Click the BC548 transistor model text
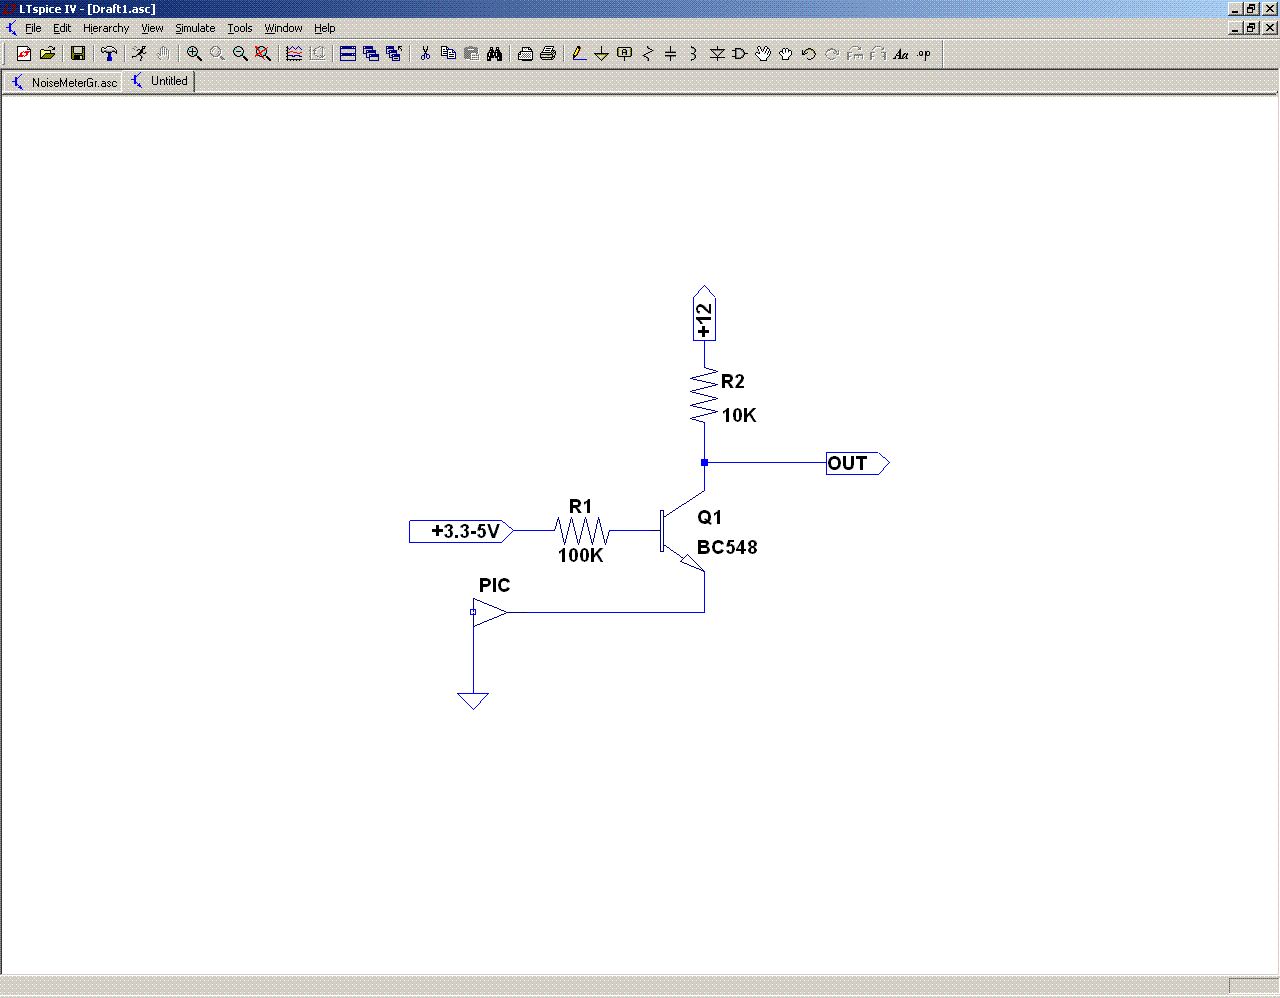The height and width of the screenshot is (998, 1280). tap(727, 547)
